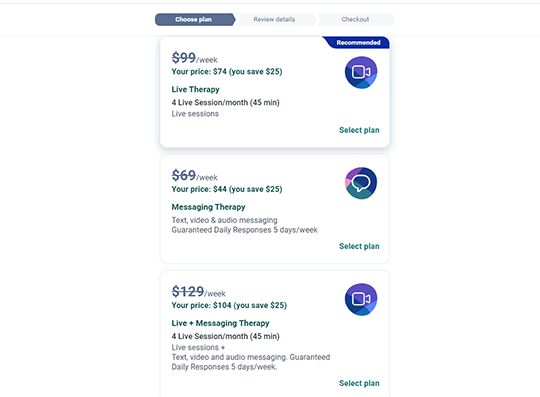Select plan for Live Therapy

pos(359,130)
